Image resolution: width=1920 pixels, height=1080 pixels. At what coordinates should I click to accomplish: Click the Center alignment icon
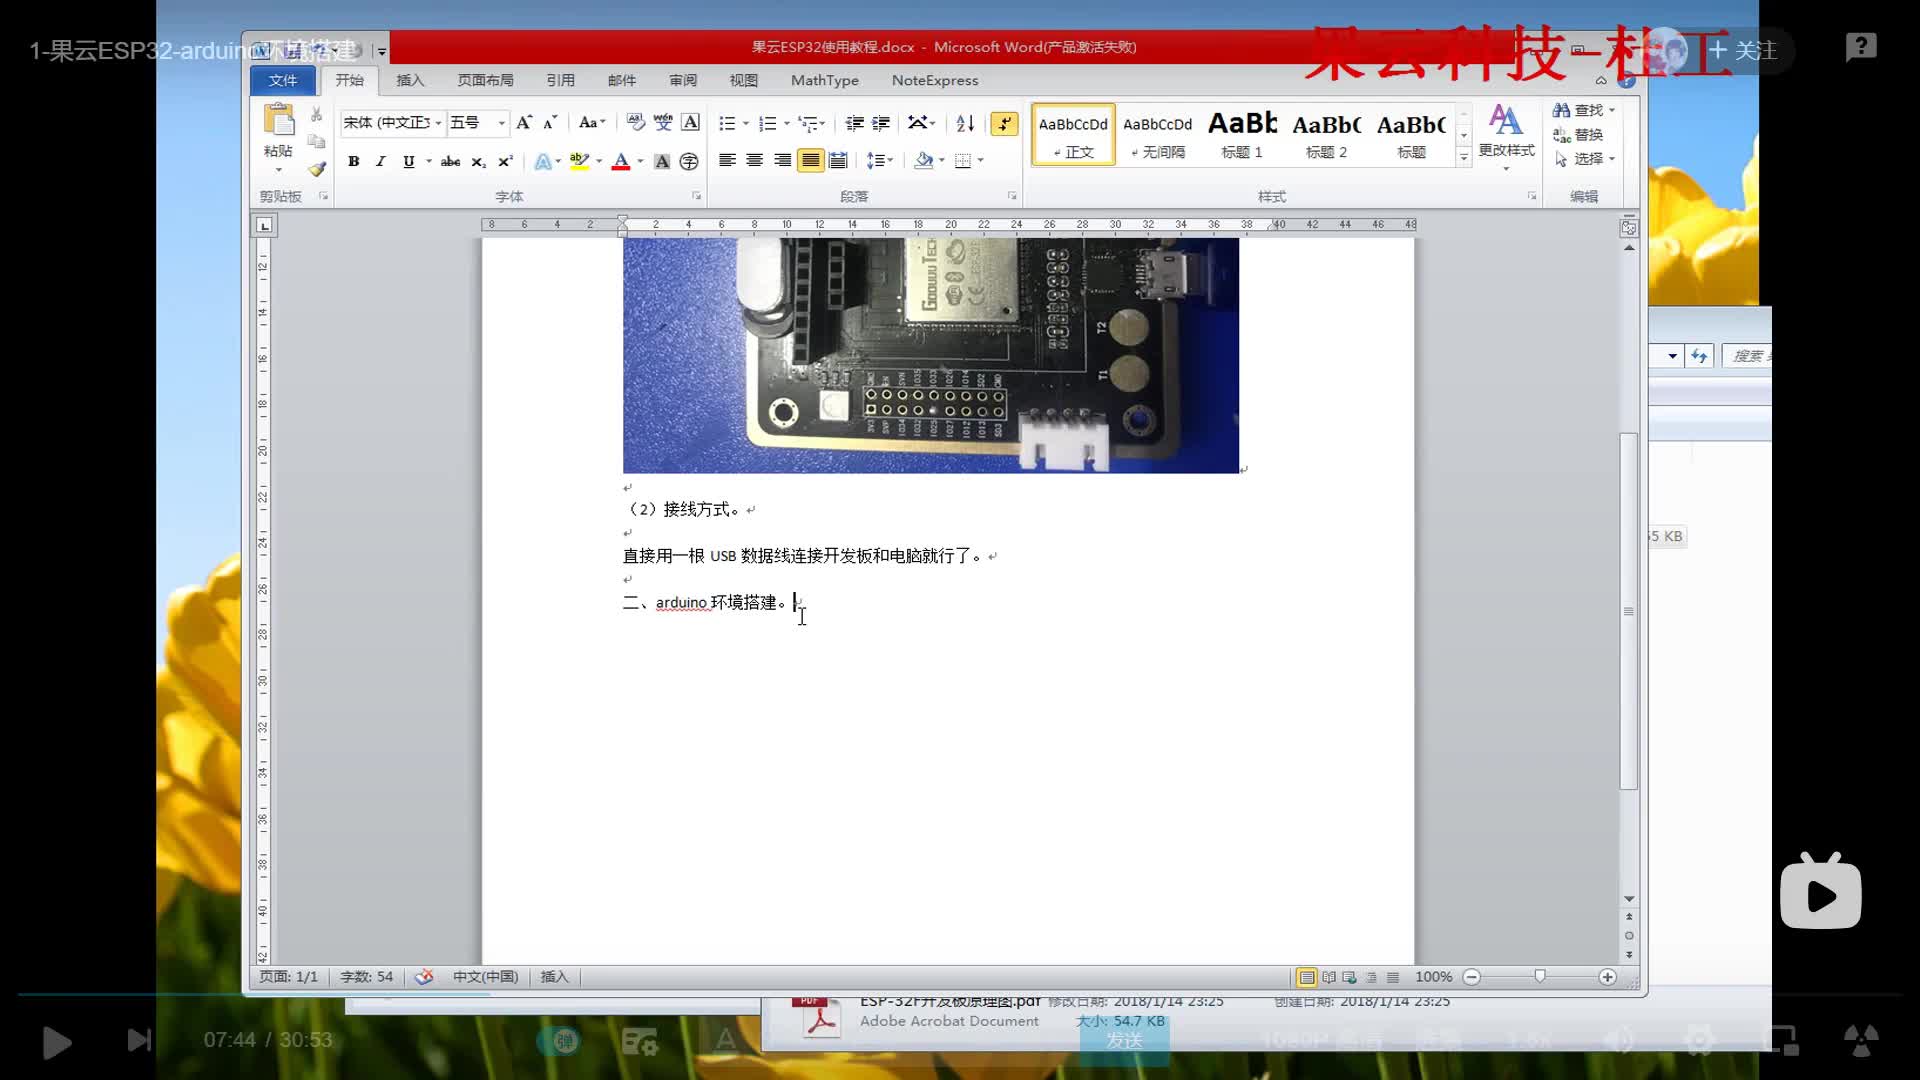point(755,160)
